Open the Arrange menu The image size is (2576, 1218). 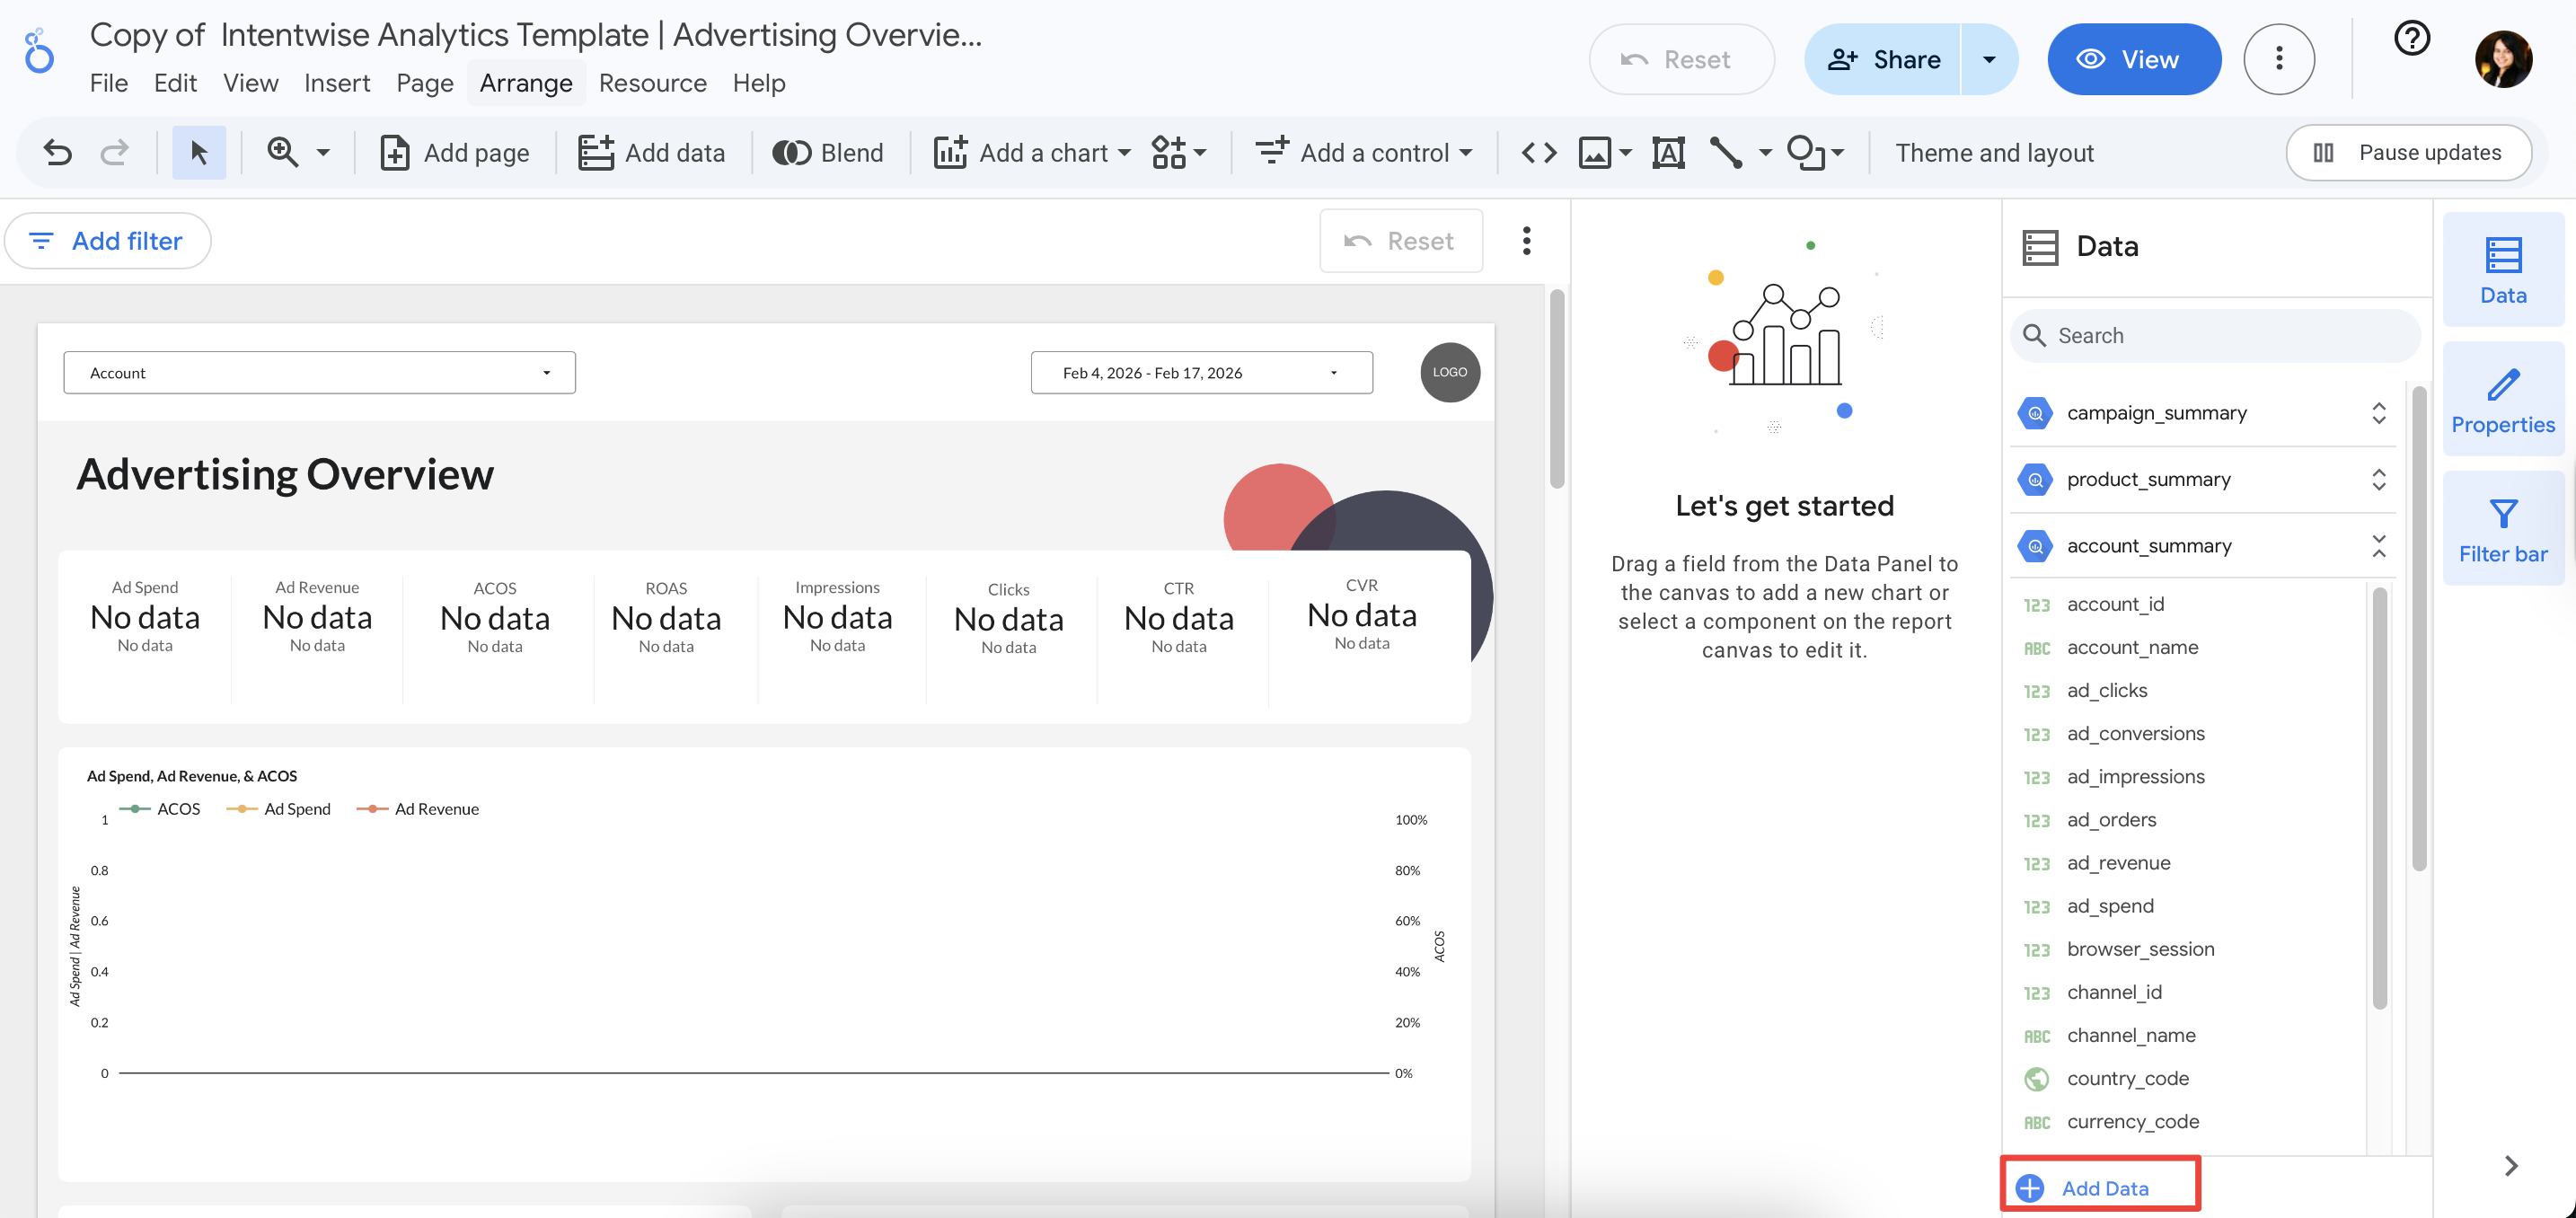click(x=525, y=83)
